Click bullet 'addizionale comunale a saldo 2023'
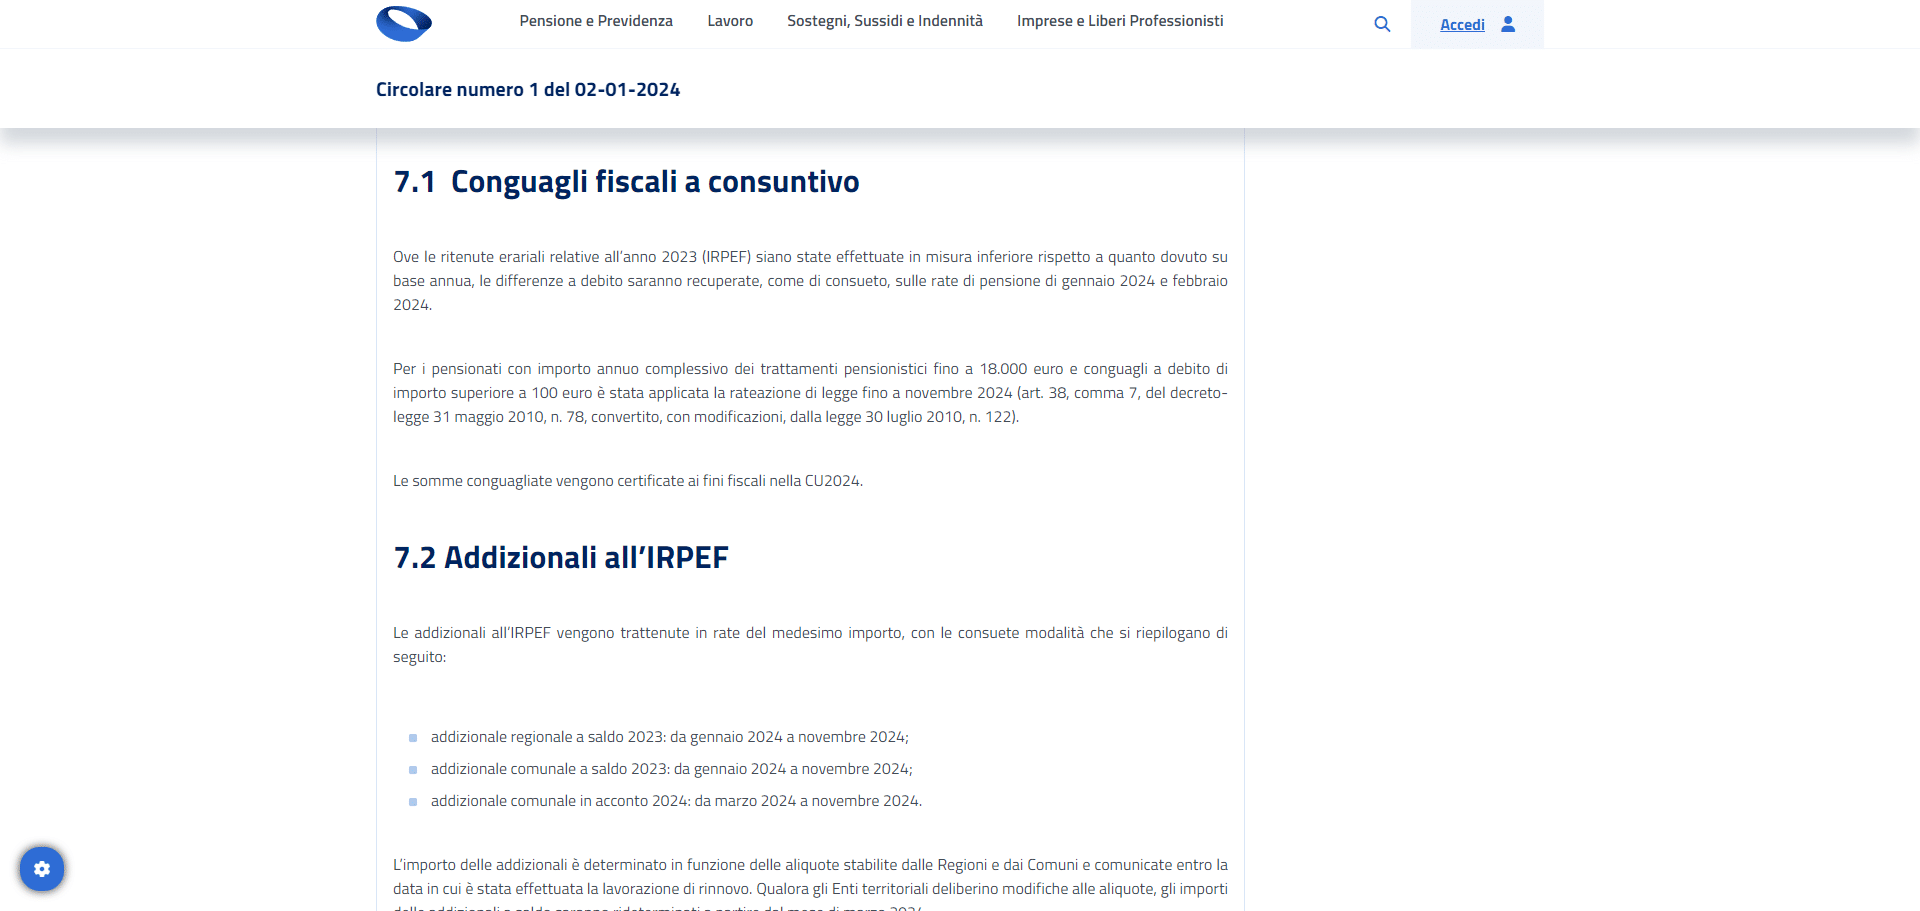 672,769
